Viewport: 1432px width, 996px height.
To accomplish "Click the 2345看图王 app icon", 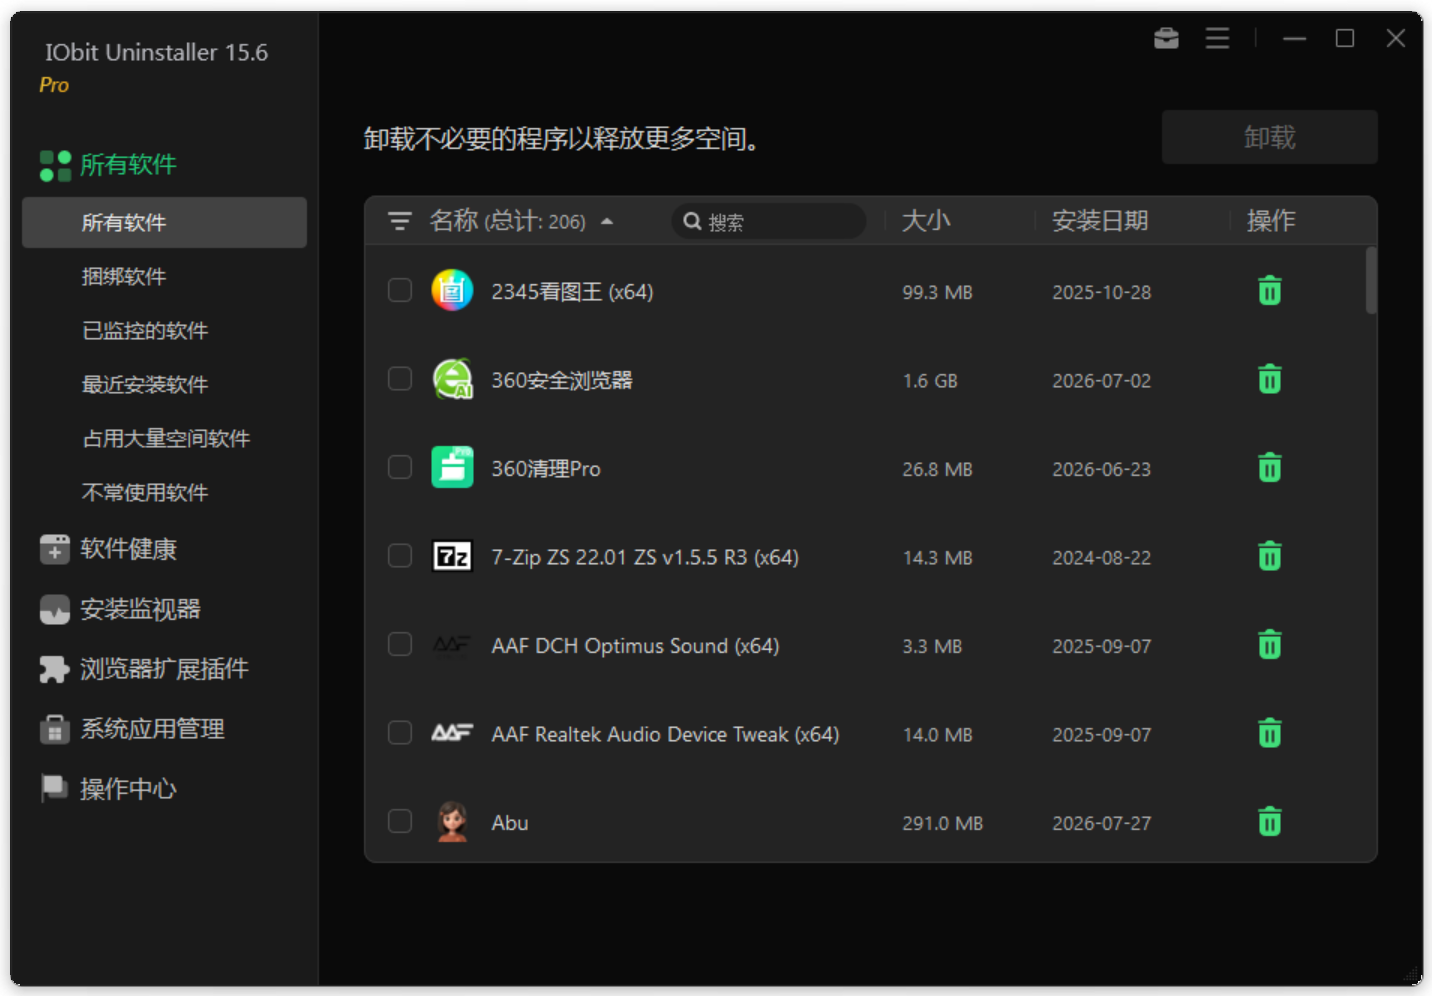I will (x=452, y=291).
